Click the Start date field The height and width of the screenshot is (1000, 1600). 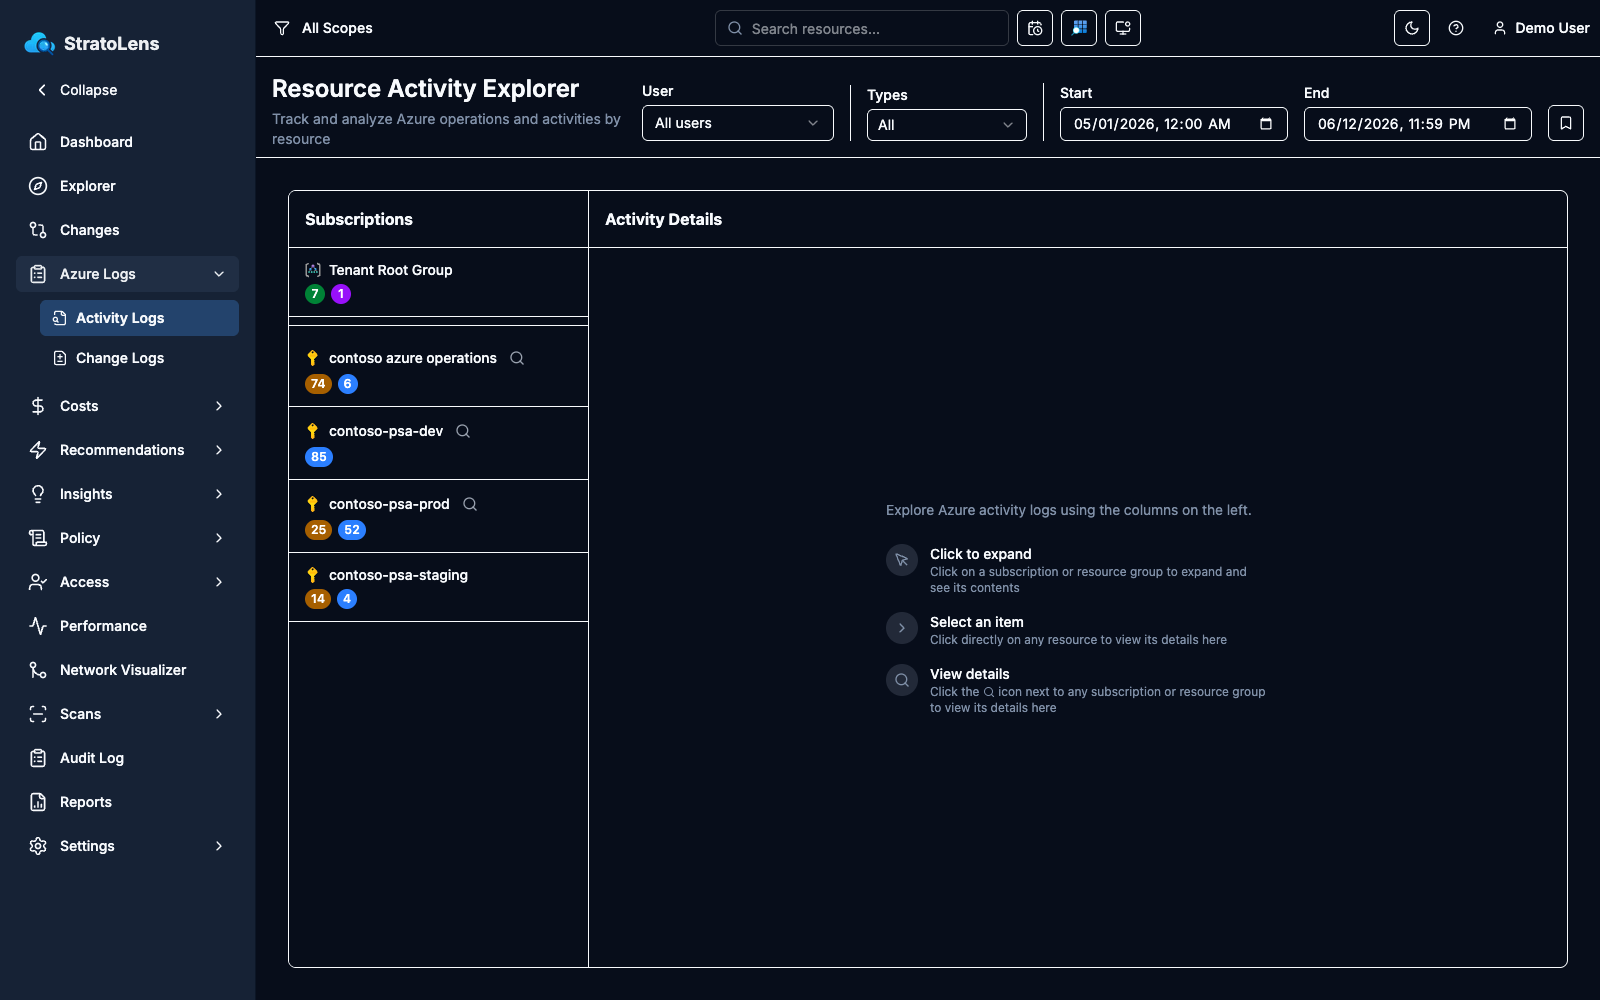(x=1174, y=124)
